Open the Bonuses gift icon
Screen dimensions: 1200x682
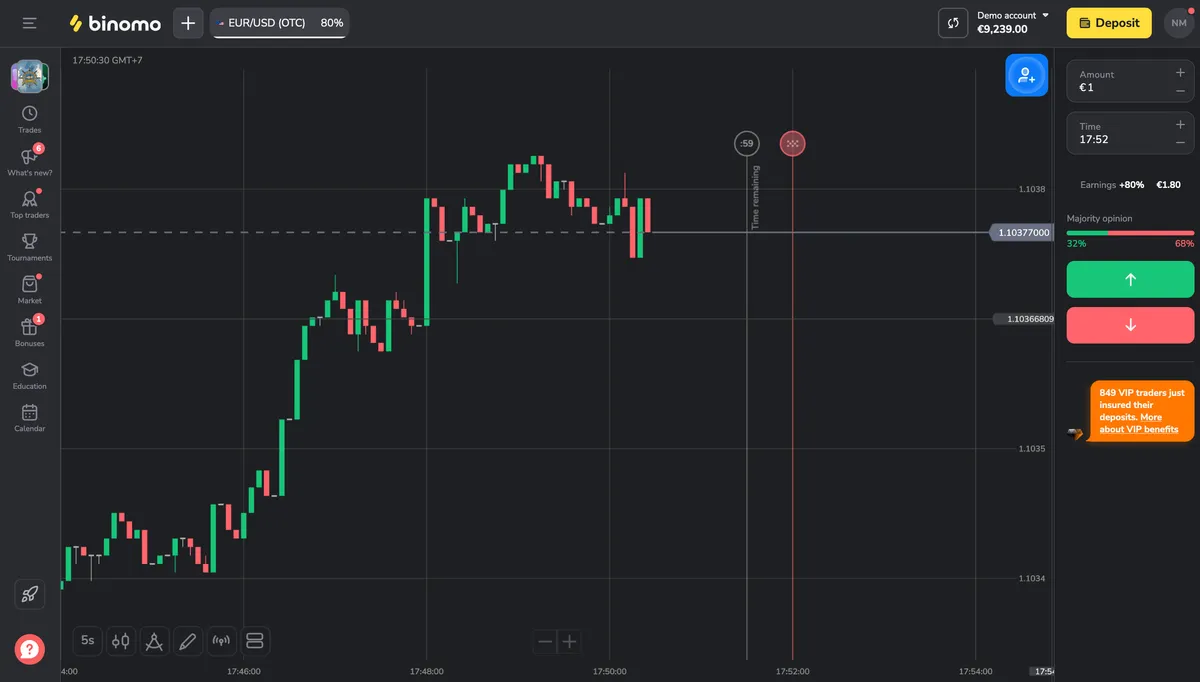(30, 332)
